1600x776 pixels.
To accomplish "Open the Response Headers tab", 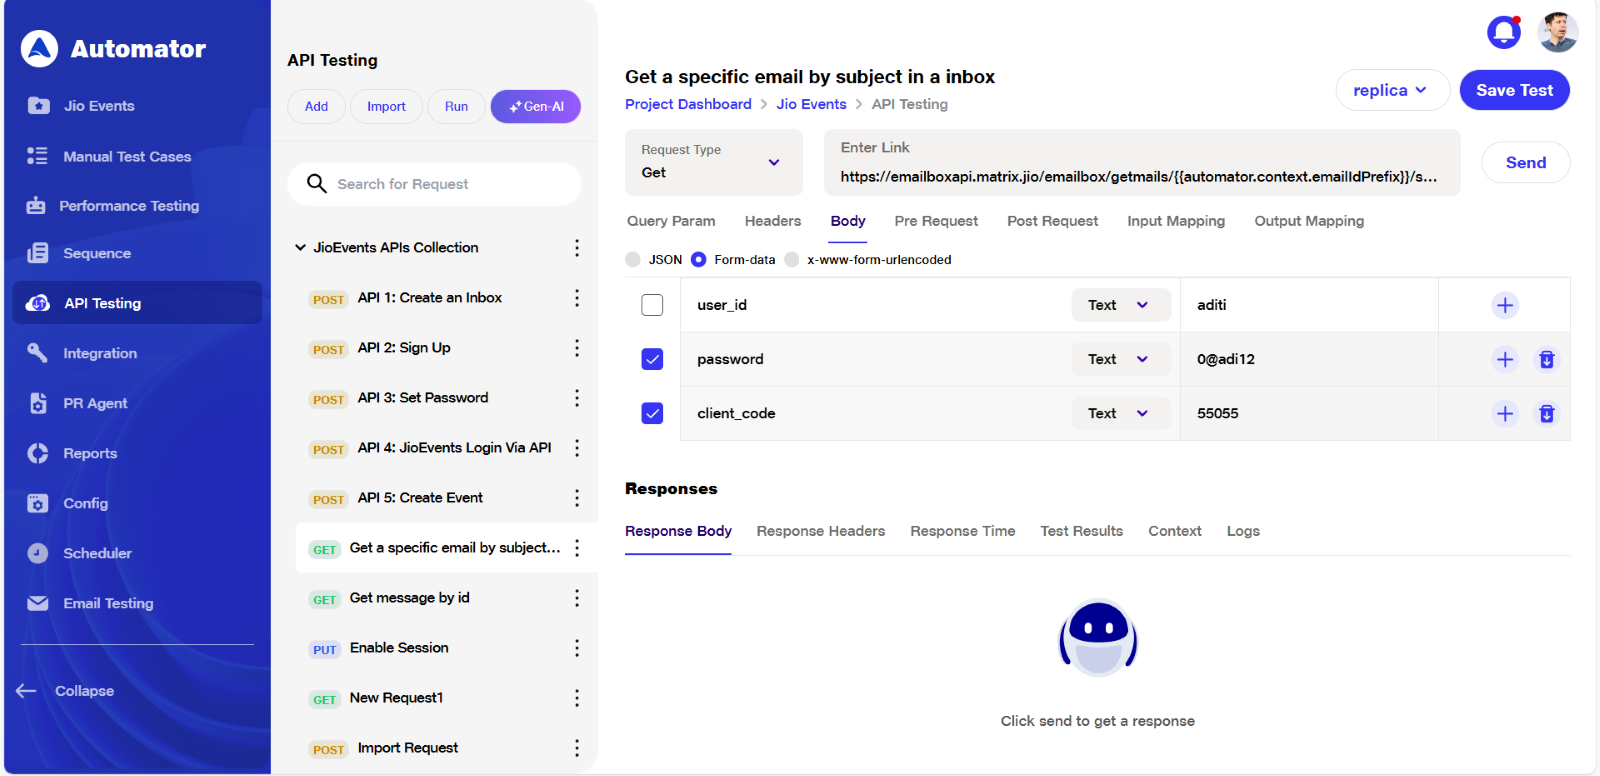I will coord(820,531).
